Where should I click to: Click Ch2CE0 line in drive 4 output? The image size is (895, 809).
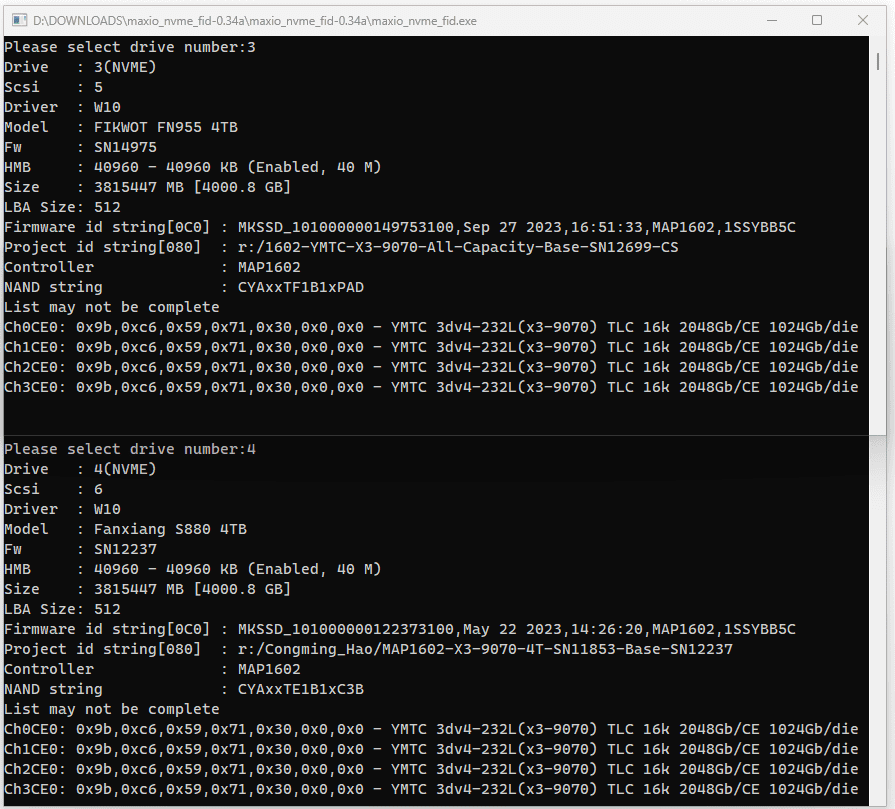click(431, 769)
